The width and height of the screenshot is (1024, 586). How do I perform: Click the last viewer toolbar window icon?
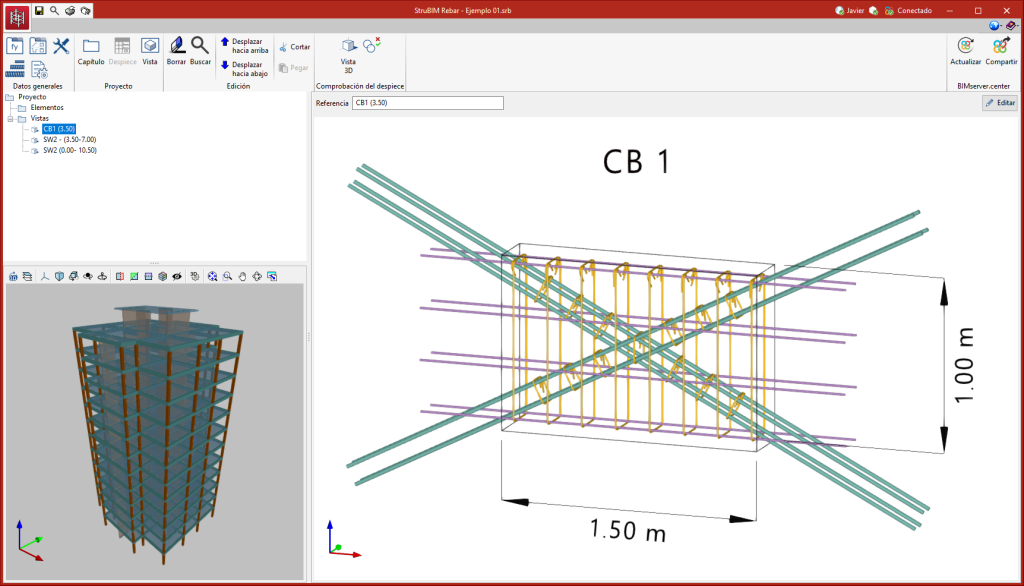[x=272, y=276]
